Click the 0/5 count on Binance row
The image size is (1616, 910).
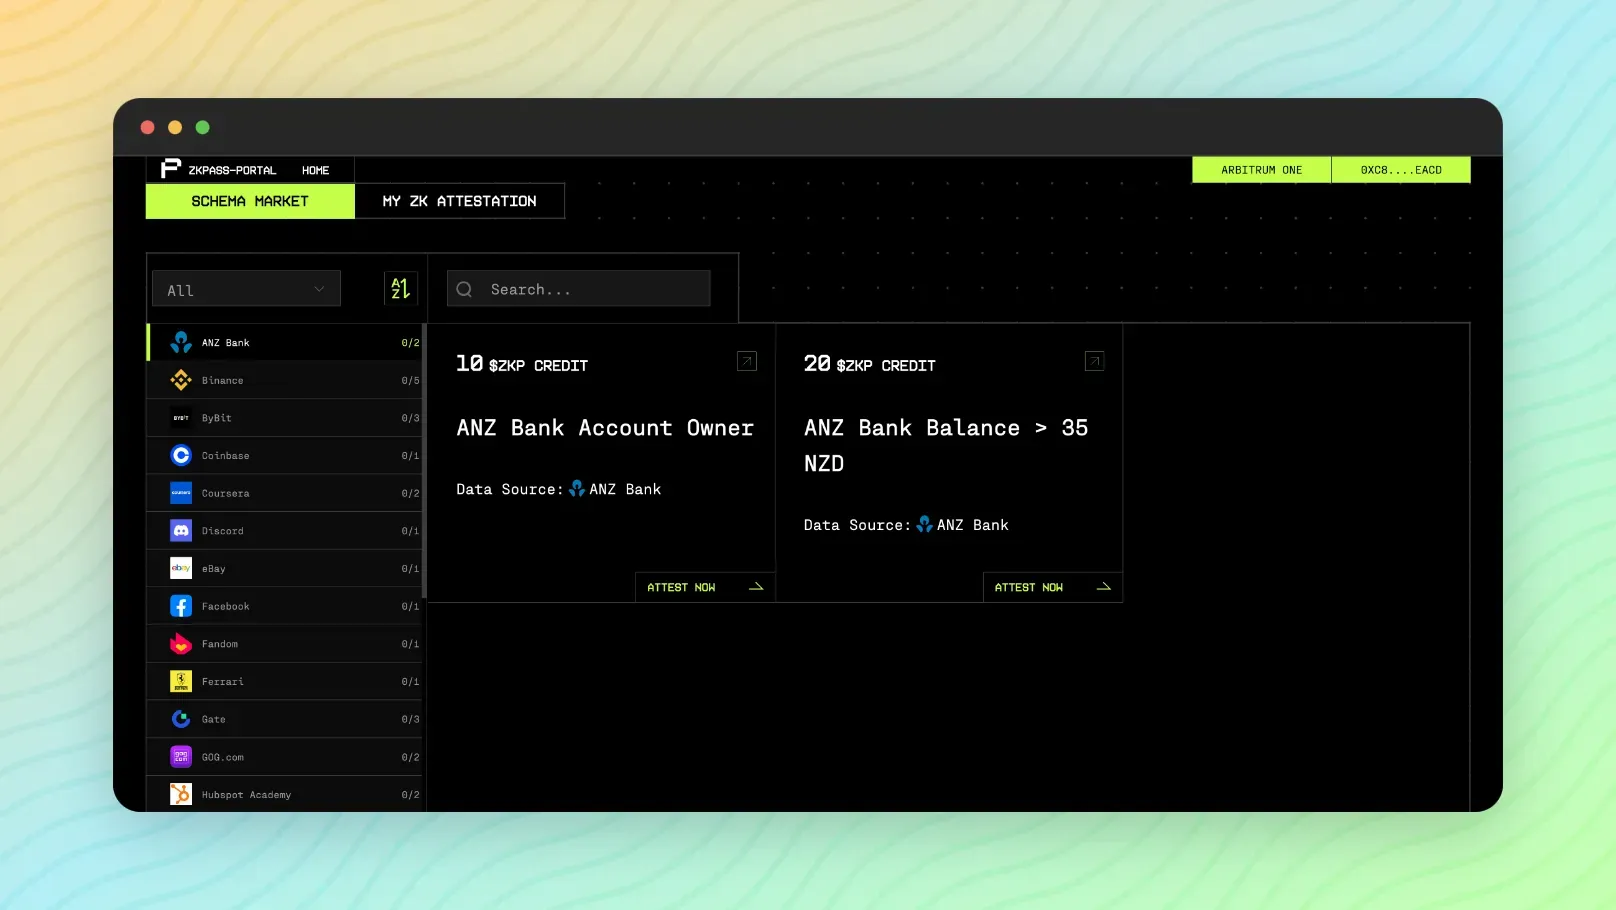(x=410, y=380)
